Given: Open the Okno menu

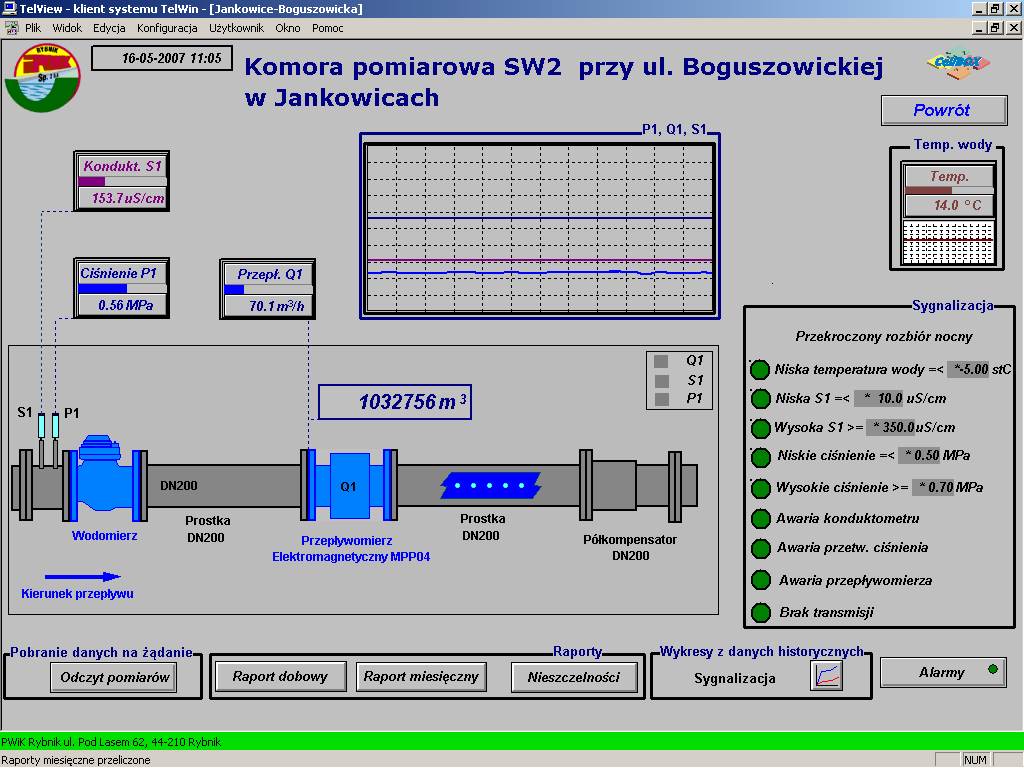Looking at the screenshot, I should click(x=288, y=28).
